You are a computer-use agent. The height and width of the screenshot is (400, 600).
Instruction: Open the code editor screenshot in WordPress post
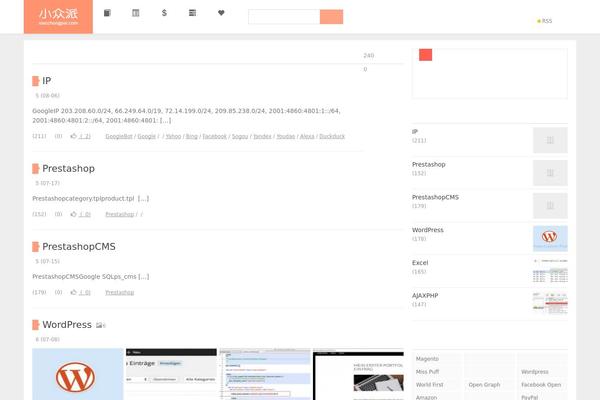click(x=265, y=374)
